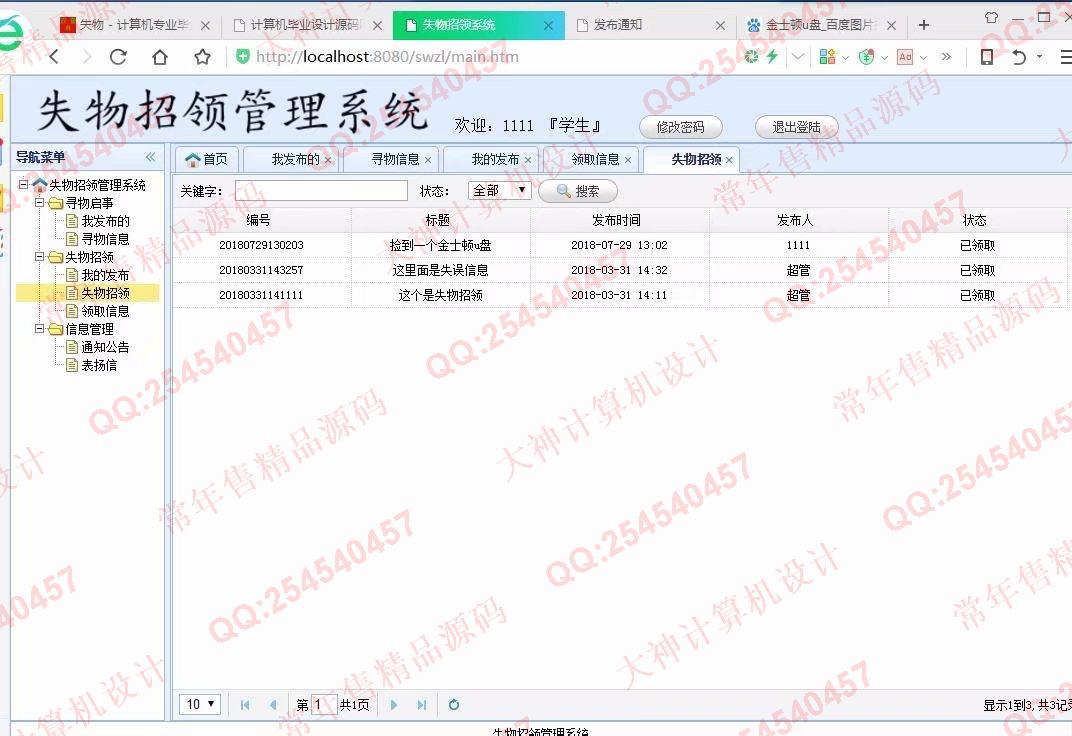Click the 关键字 search input field
The image size is (1072, 736).
321,191
